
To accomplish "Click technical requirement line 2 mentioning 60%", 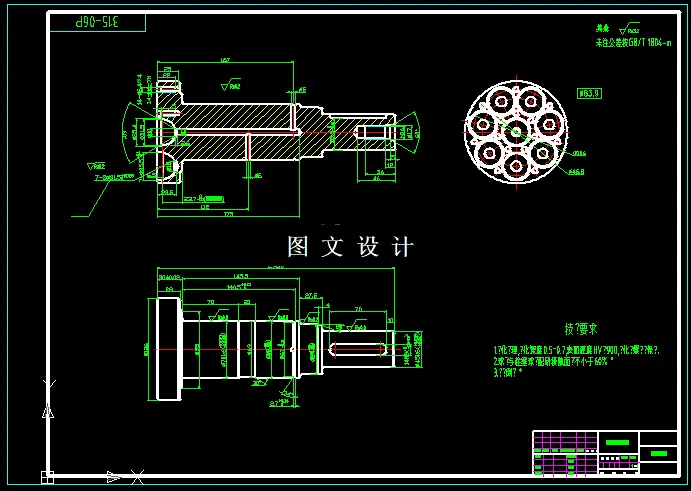I will (554, 361).
